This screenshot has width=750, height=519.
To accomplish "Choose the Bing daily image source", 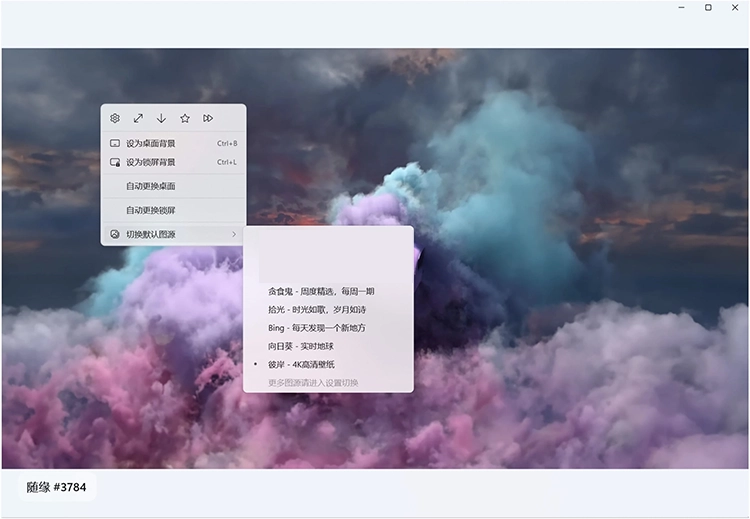I will (x=316, y=328).
